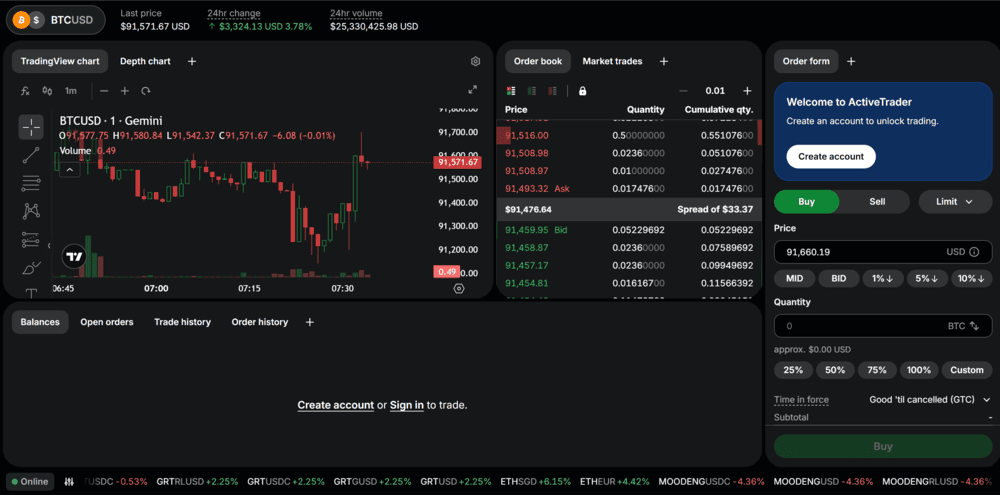The image size is (1000, 495).
Task: Select the pattern drawing tool
Action: point(31,211)
